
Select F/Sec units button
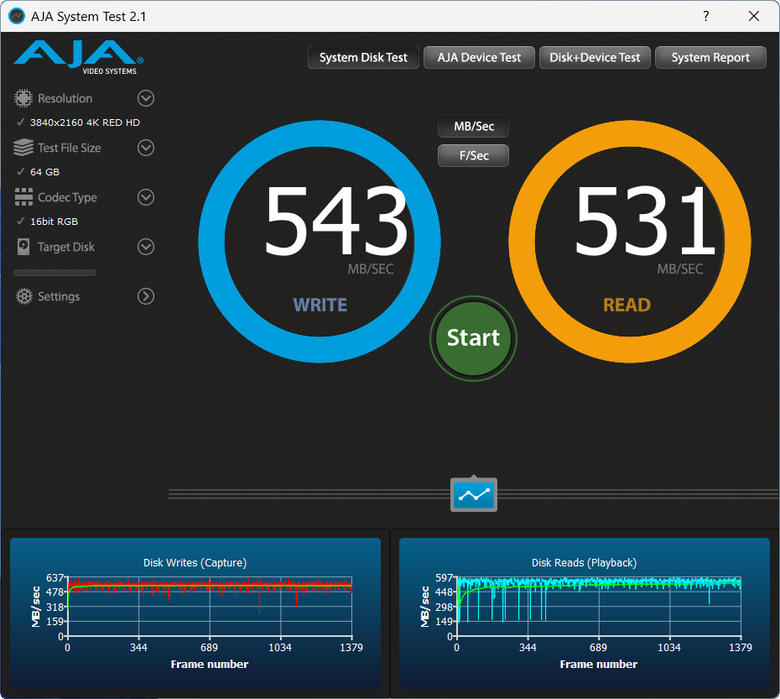(x=474, y=156)
